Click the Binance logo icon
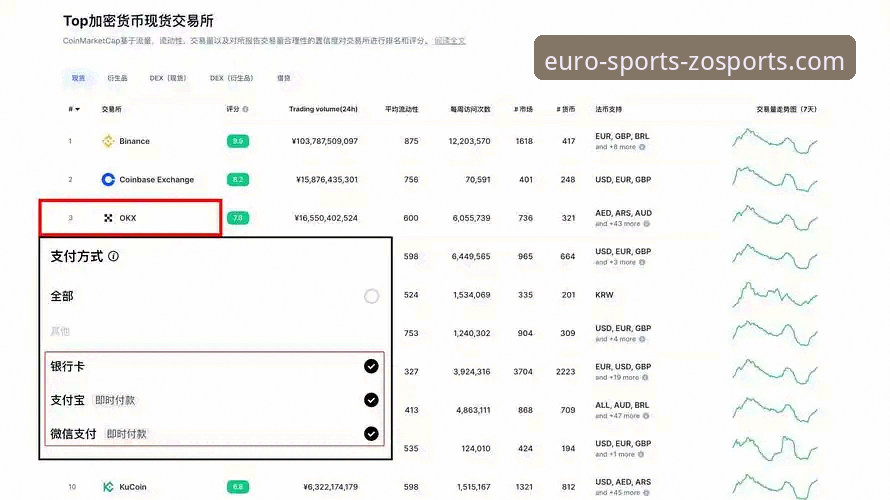This screenshot has width=890, height=500. click(x=108, y=141)
